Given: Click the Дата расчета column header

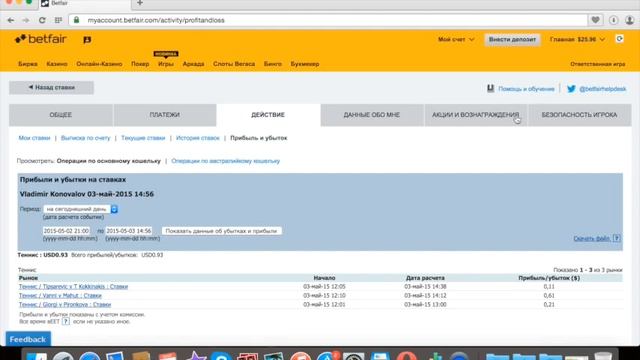Looking at the screenshot, I should pyautogui.click(x=425, y=278).
